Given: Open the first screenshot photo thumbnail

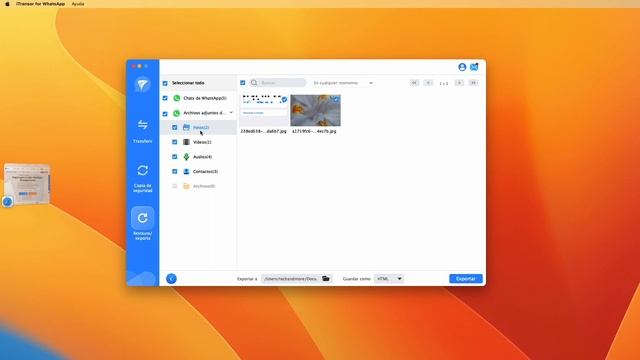Looking at the screenshot, I should (x=264, y=111).
